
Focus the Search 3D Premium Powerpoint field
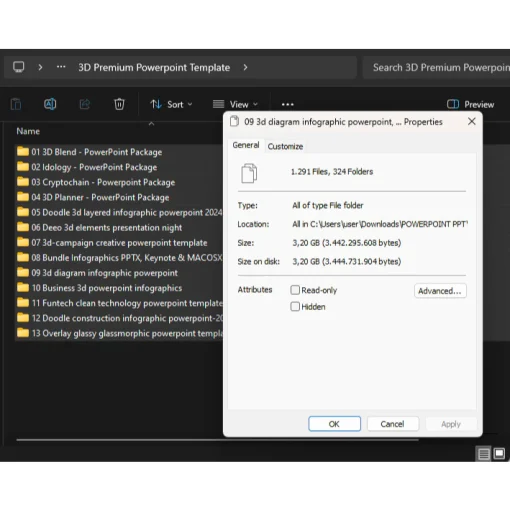436,67
